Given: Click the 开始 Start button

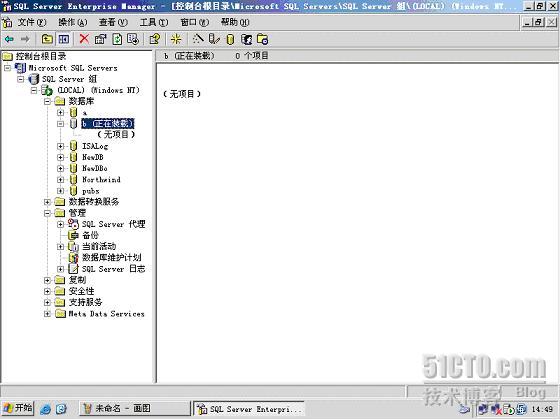Looking at the screenshot, I should coord(18,408).
